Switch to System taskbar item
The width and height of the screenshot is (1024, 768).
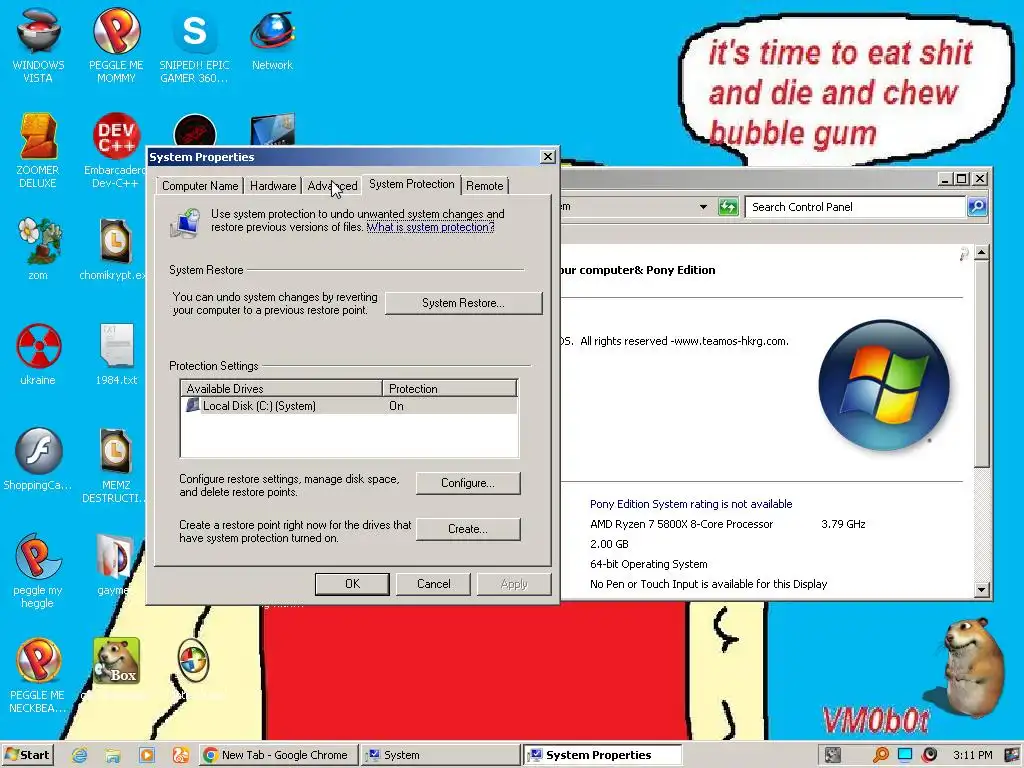[441, 755]
